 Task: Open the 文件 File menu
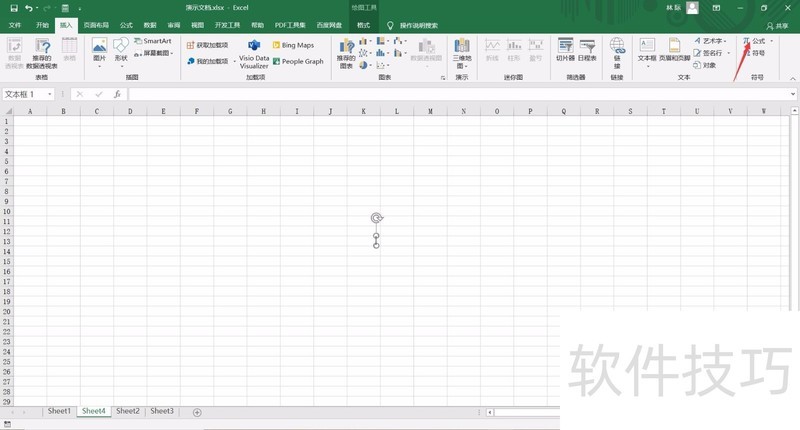pos(15,25)
